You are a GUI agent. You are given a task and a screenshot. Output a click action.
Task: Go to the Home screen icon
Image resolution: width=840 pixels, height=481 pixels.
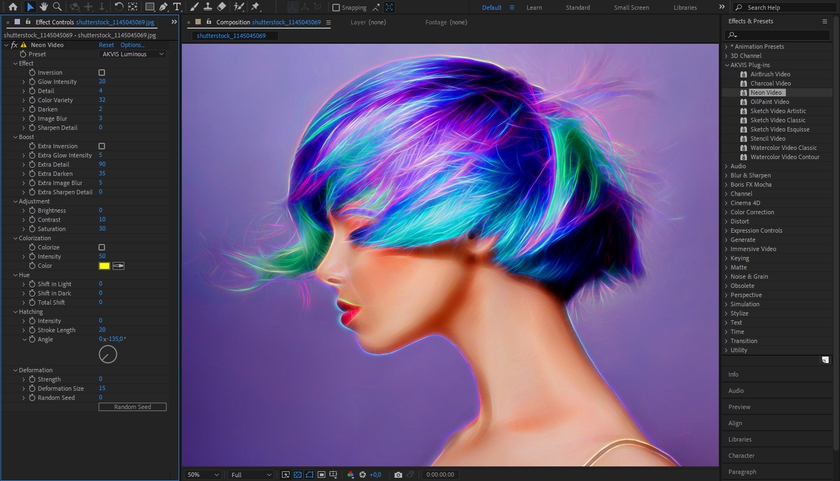pos(13,7)
